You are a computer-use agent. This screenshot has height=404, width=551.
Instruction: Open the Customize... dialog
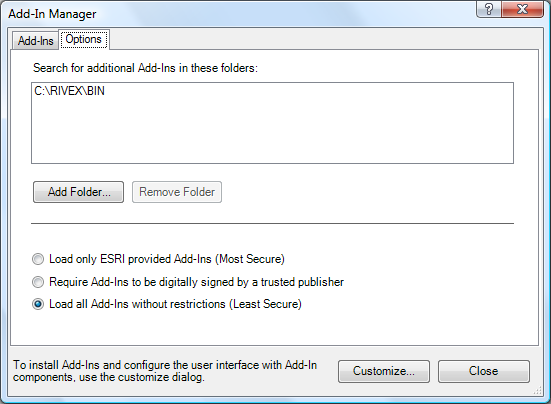(x=384, y=371)
